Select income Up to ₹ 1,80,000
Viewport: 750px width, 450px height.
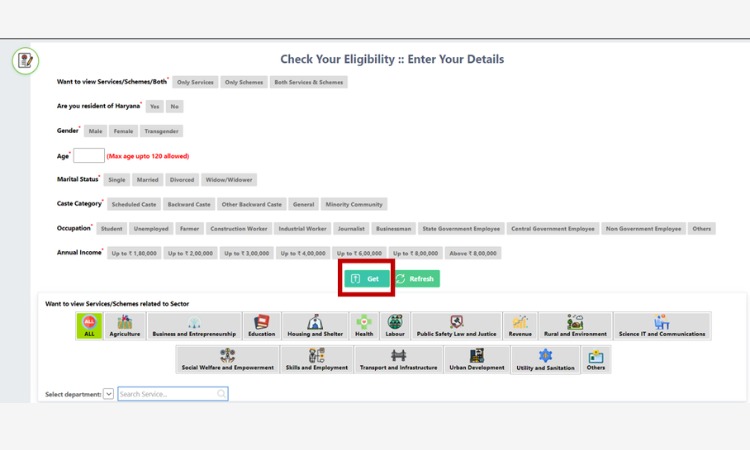point(134,253)
